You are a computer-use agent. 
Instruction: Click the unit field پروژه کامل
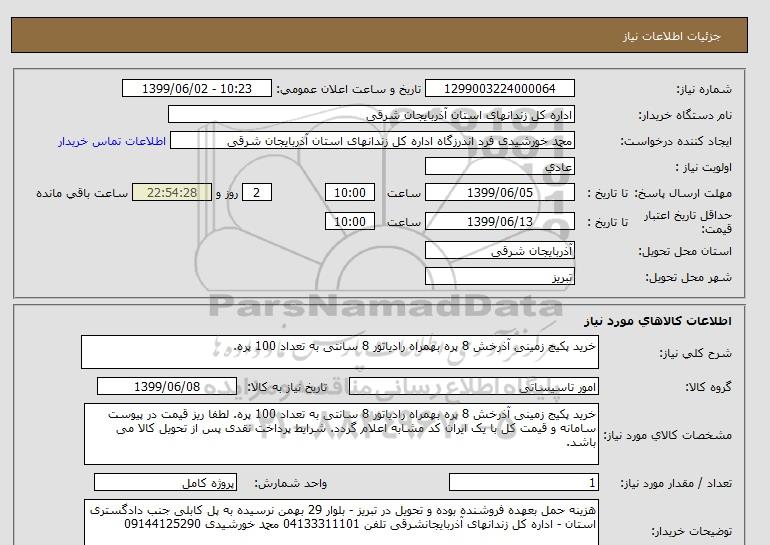(x=165, y=483)
